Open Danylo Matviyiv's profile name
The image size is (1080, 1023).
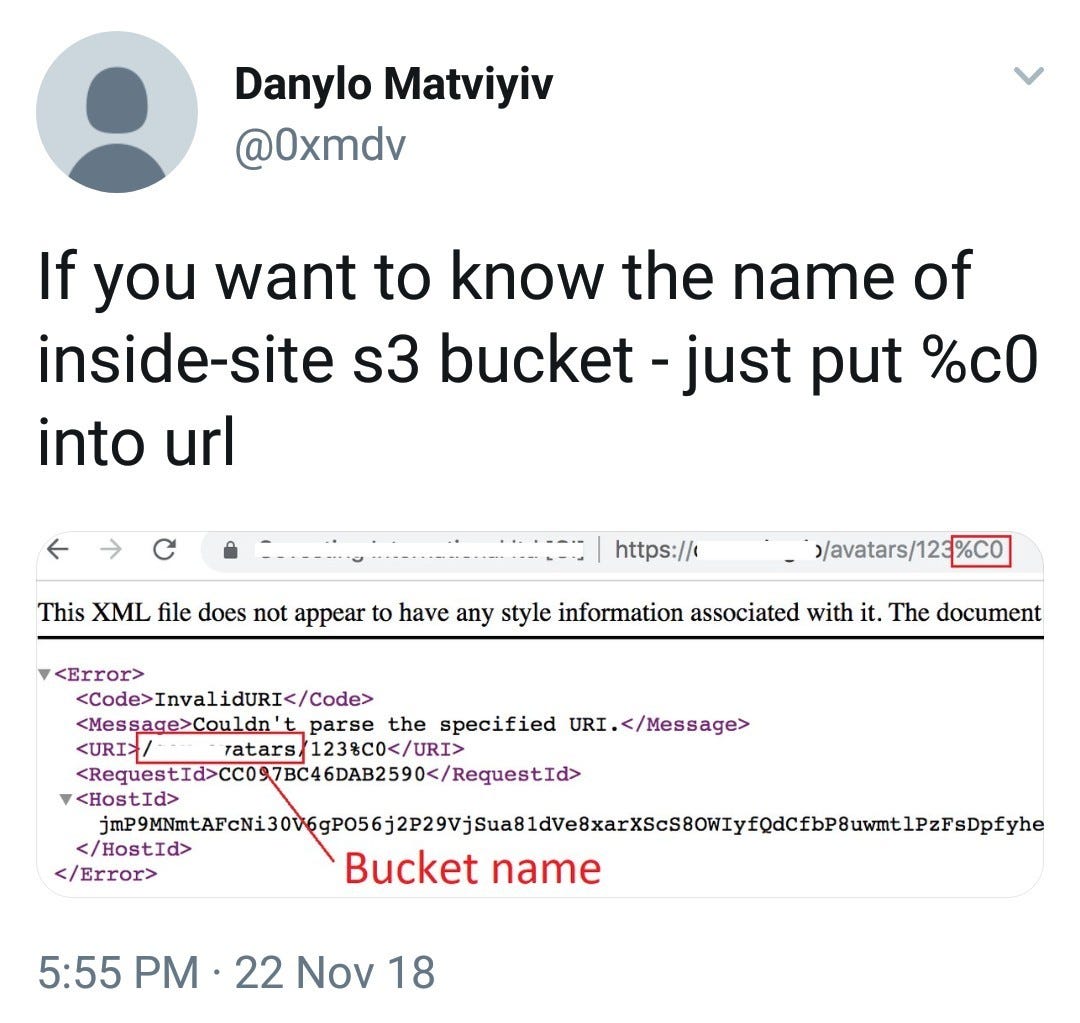click(393, 85)
